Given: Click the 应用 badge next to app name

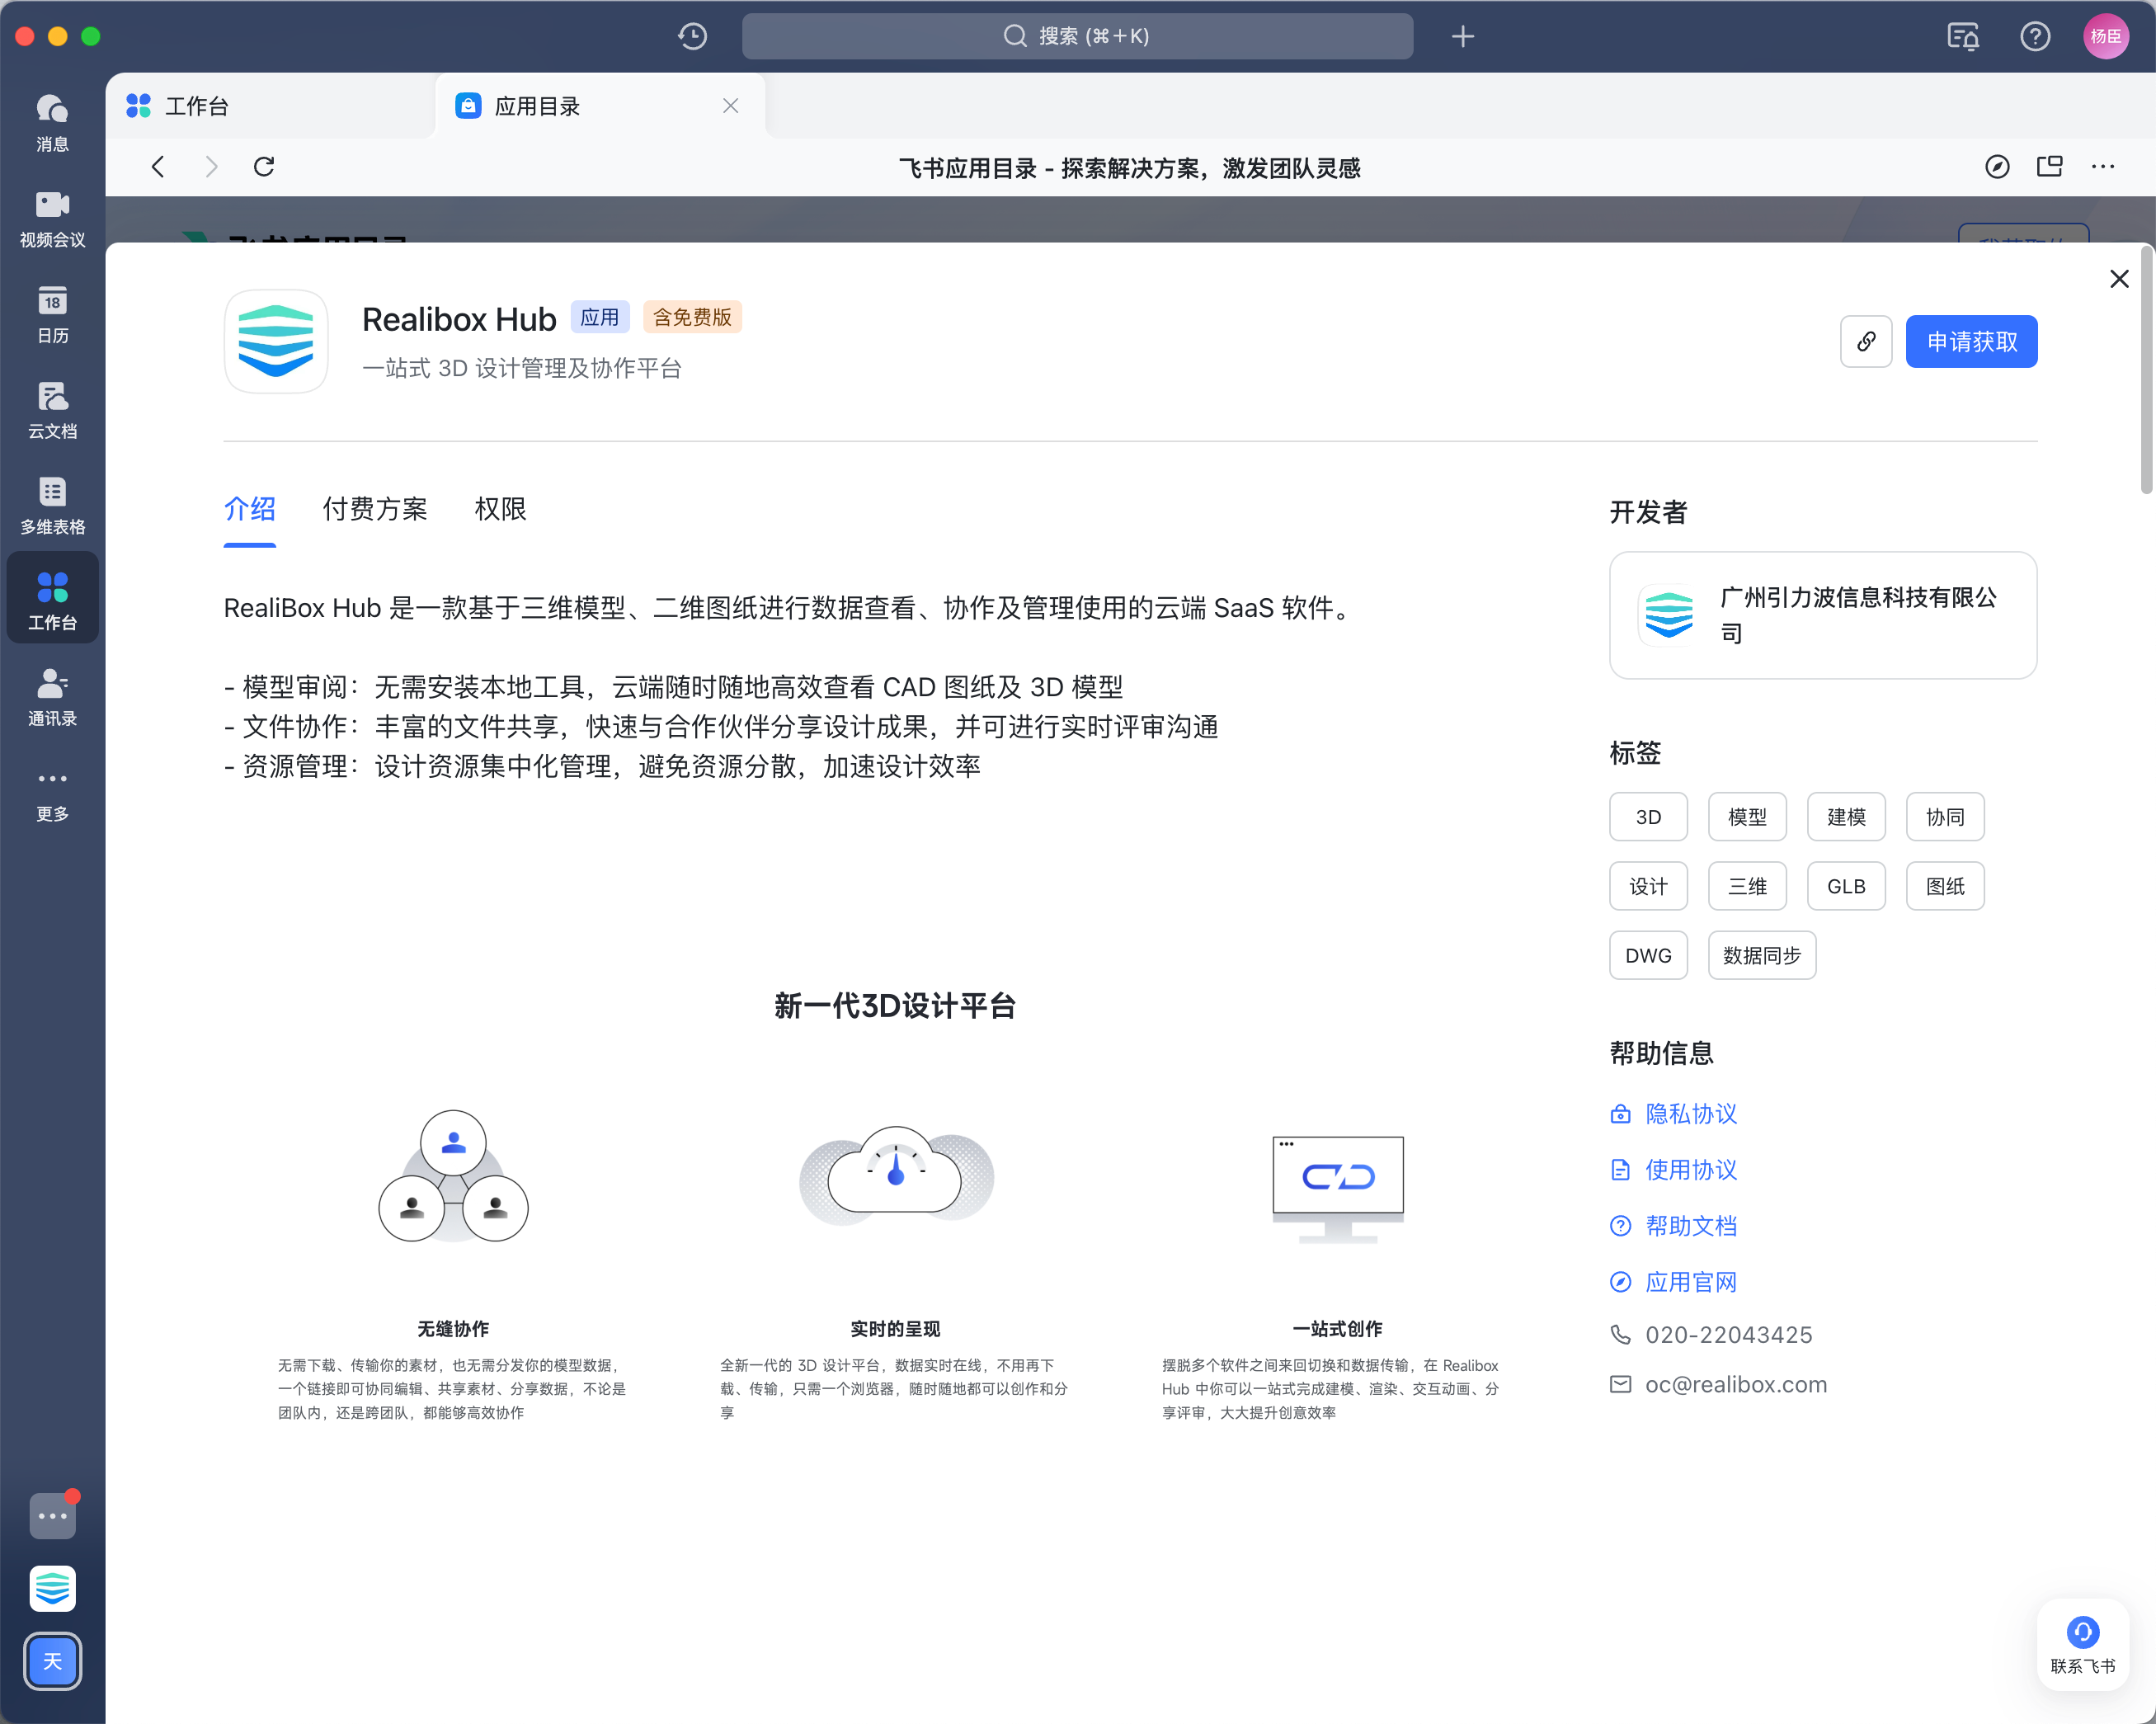Looking at the screenshot, I should click(x=600, y=317).
